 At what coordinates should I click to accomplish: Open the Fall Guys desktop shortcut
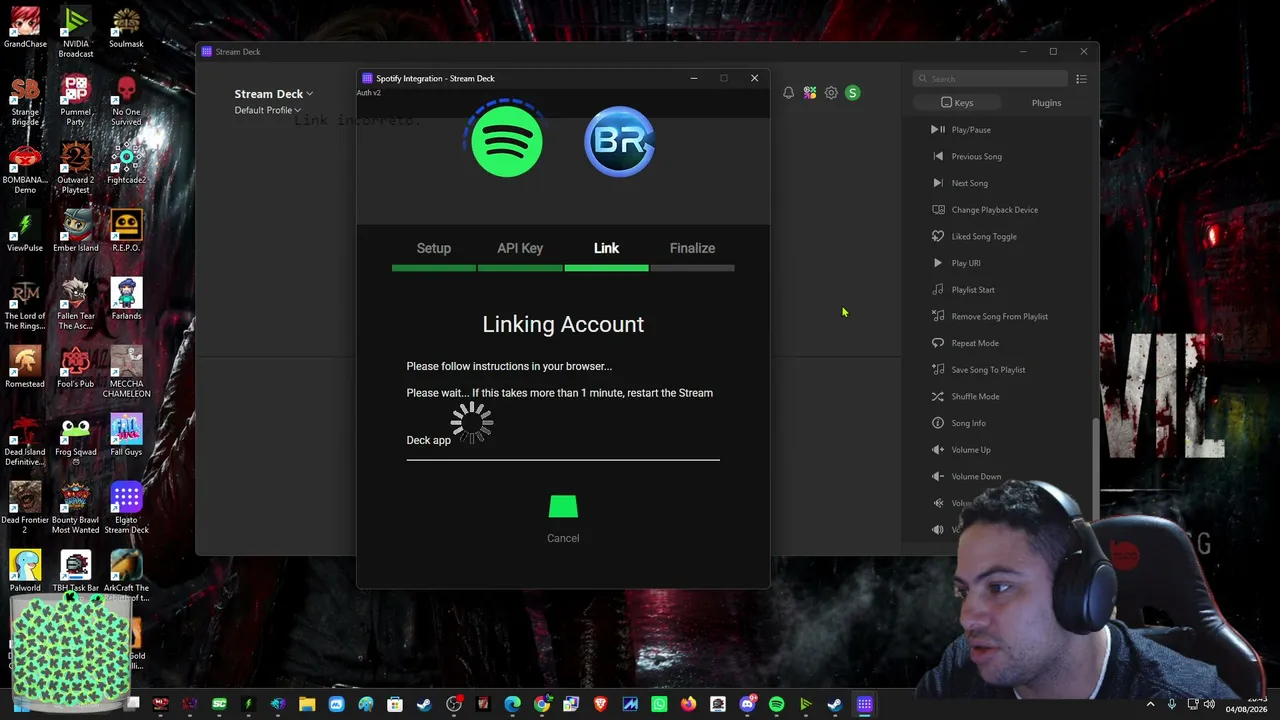pyautogui.click(x=126, y=436)
